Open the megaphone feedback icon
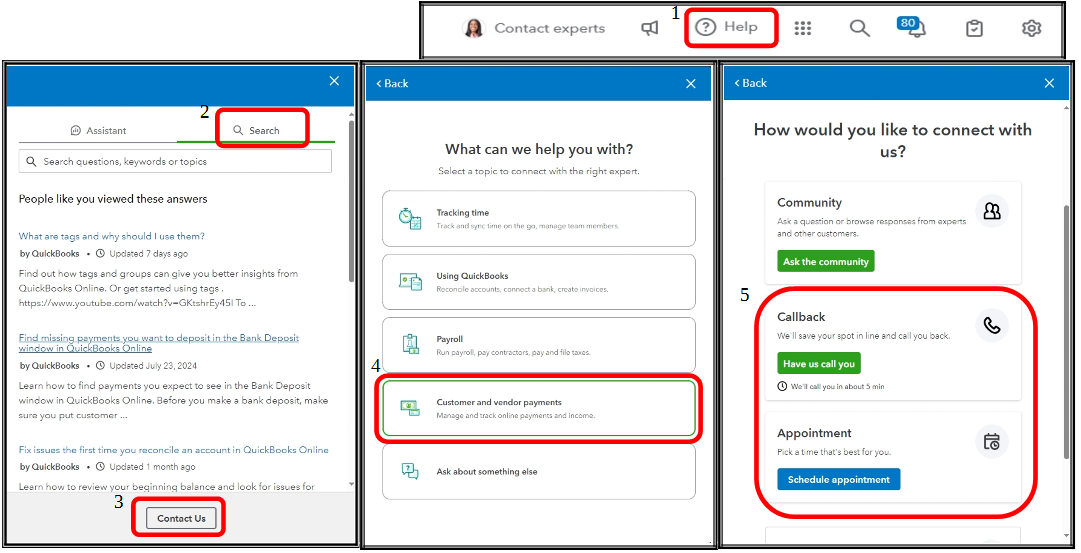The image size is (1081, 553). pyautogui.click(x=649, y=28)
